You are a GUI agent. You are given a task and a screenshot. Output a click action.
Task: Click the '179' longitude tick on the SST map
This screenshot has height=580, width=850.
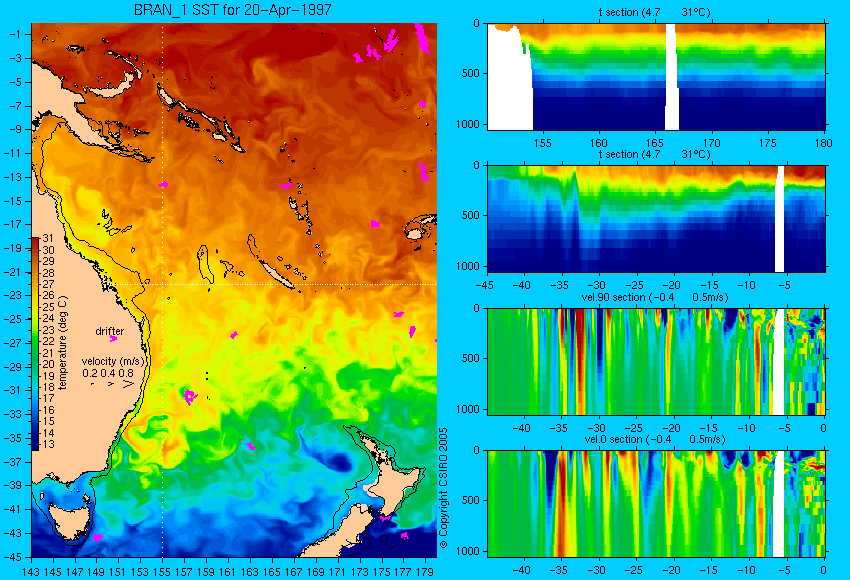[x=426, y=571]
